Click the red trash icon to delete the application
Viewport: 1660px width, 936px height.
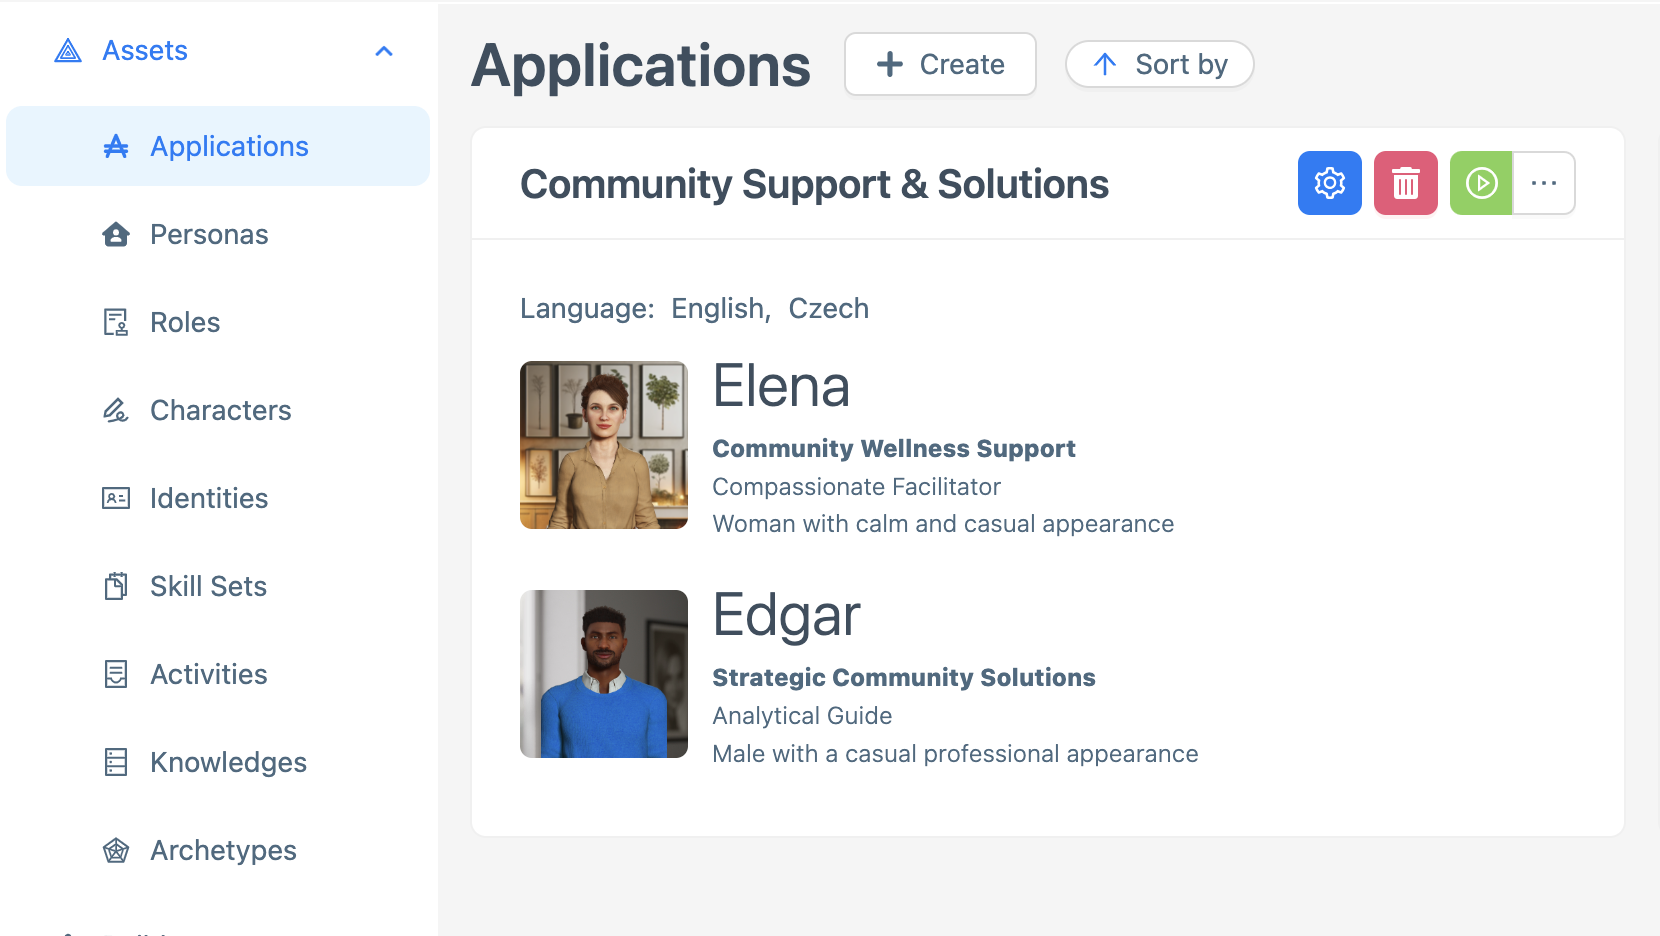1405,183
